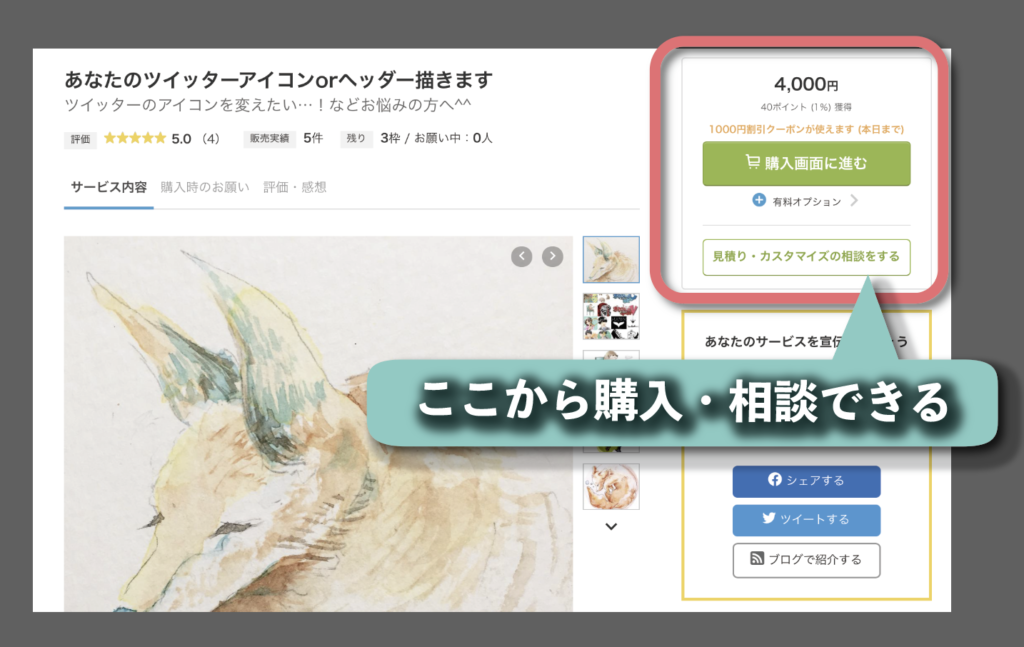Select the first fox thumbnail
The width and height of the screenshot is (1024, 647).
coord(611,259)
